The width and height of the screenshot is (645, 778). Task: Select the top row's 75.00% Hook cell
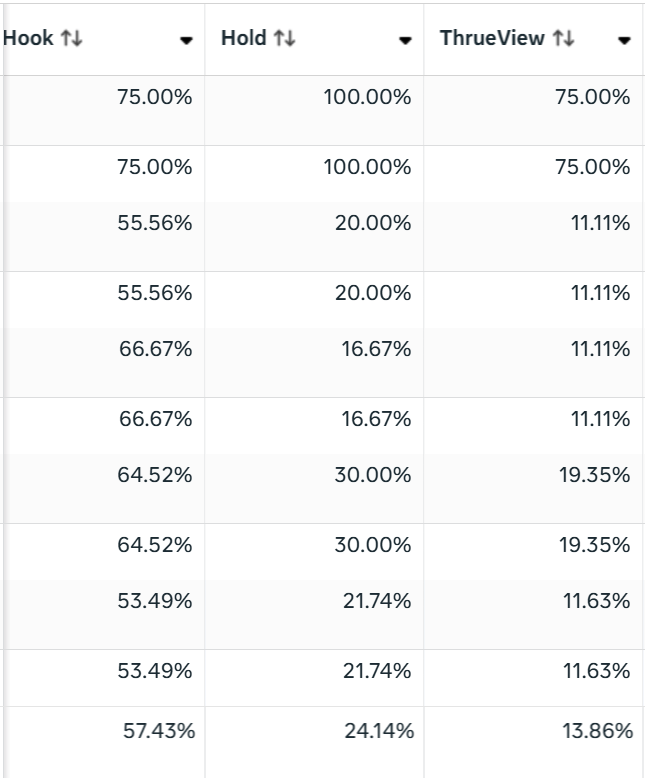tap(155, 98)
